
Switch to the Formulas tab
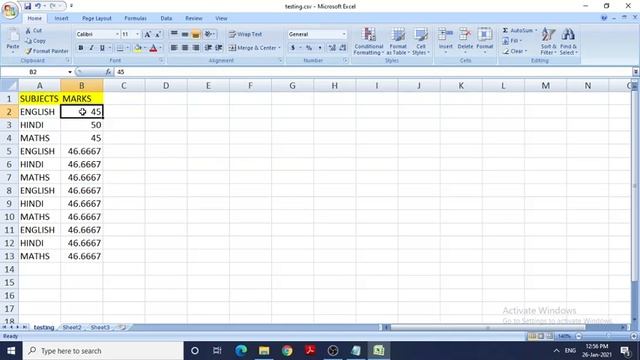coord(136,18)
